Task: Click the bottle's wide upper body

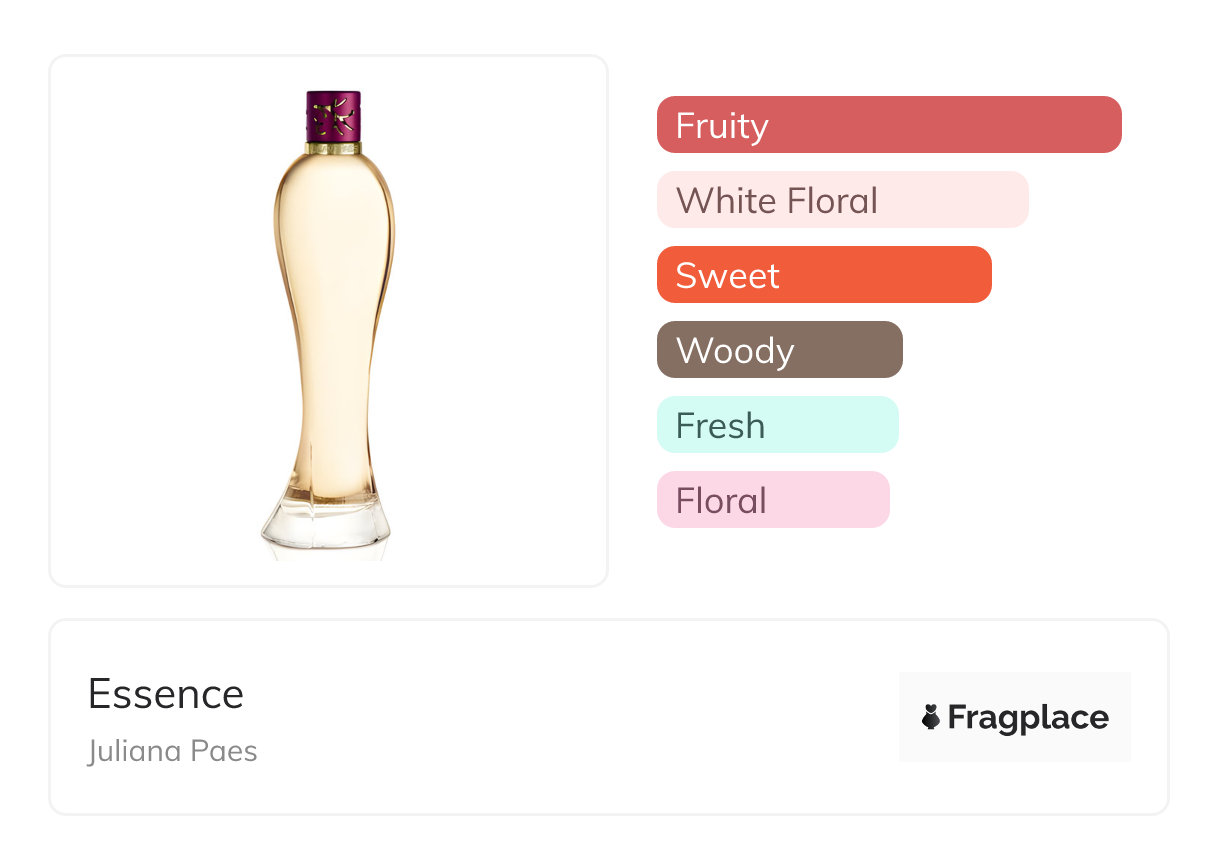Action: point(334,230)
